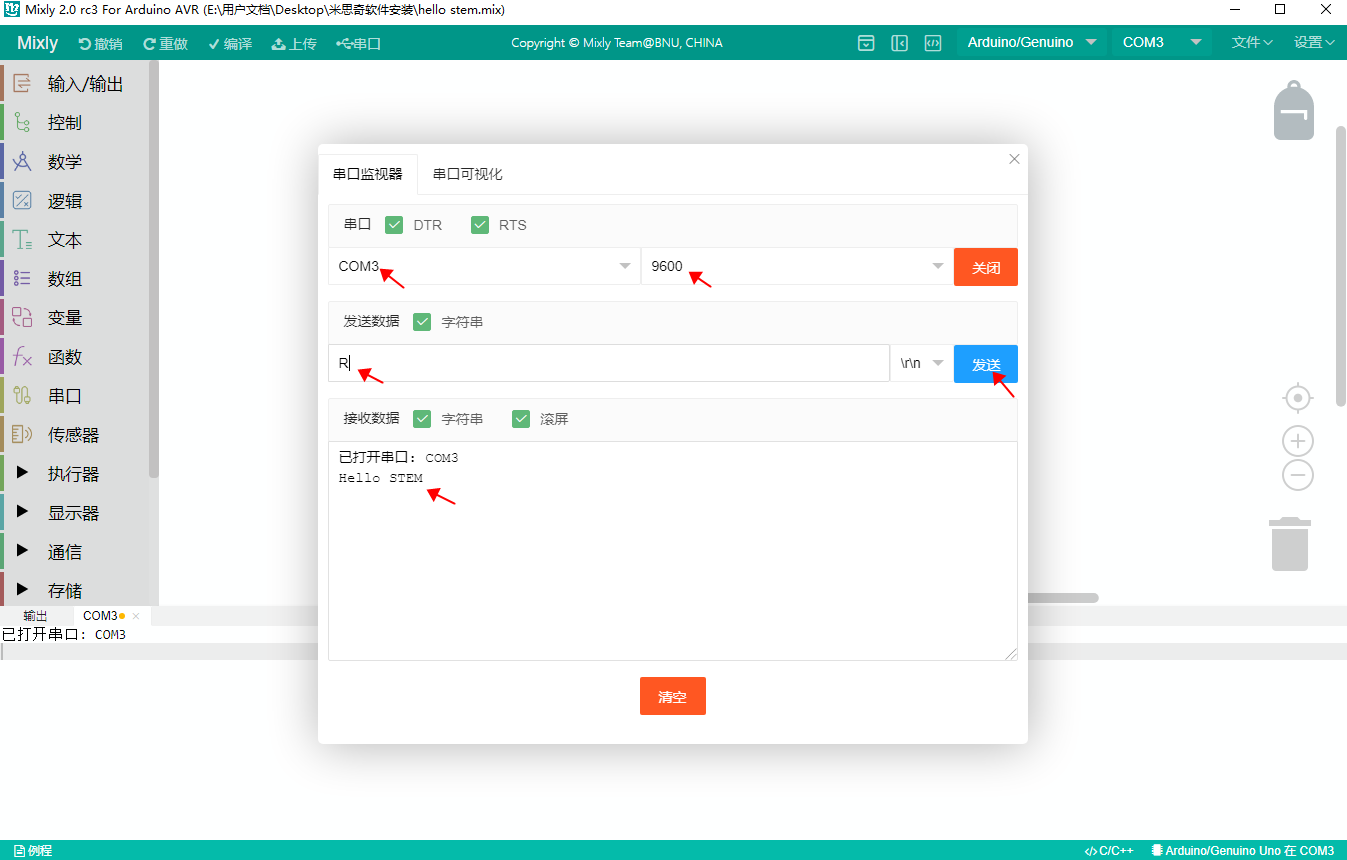Click the trash can icon

(x=1290, y=544)
